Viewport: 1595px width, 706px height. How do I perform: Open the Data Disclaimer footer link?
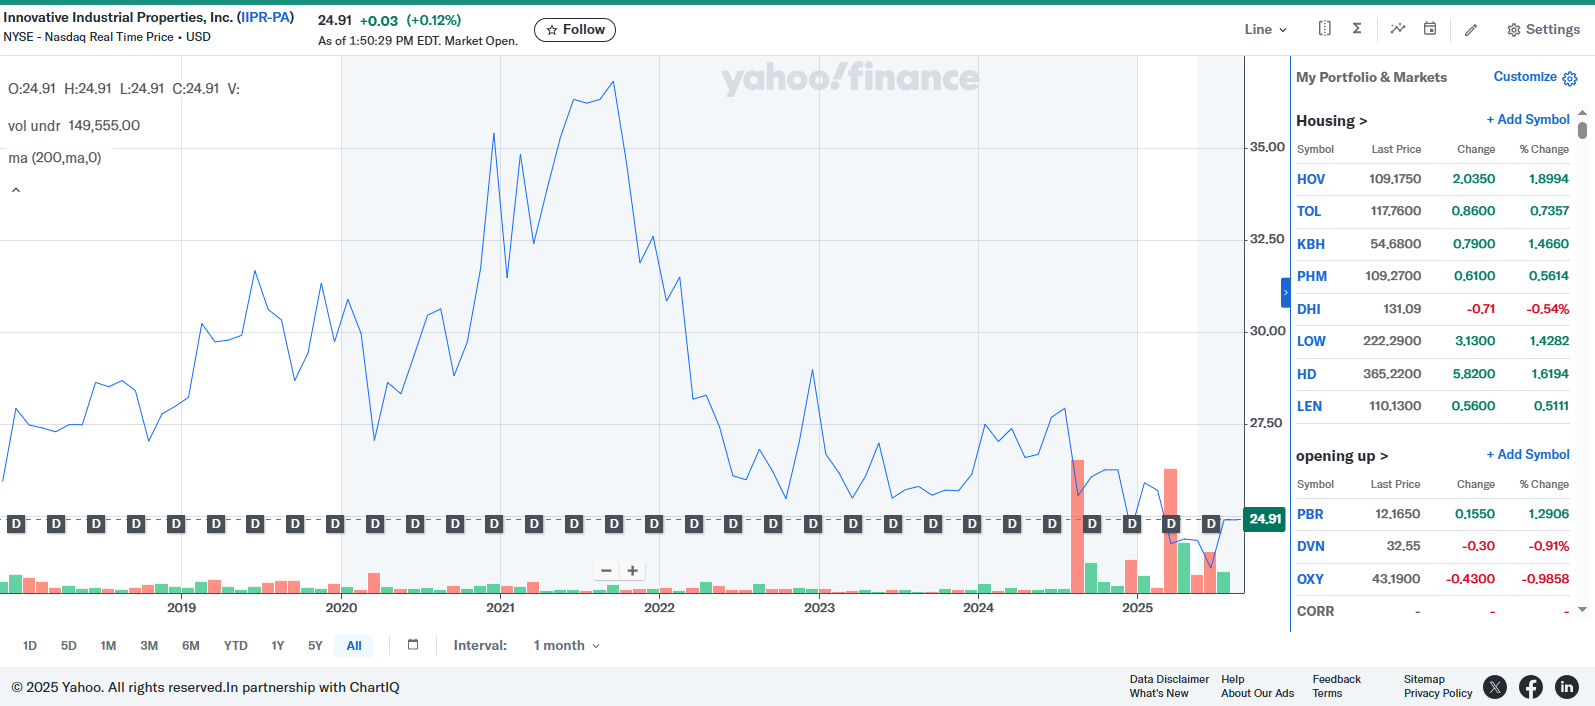pyautogui.click(x=1169, y=679)
